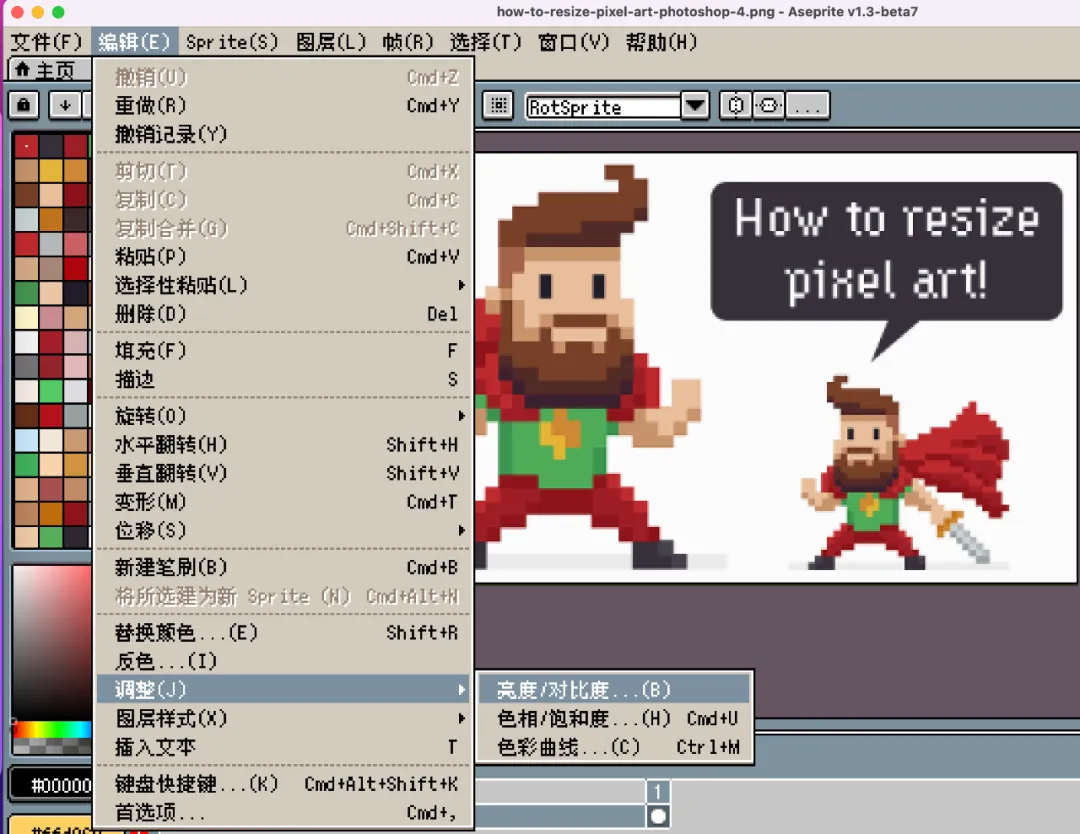Expand the 位移(S) submenu
Image resolution: width=1080 pixels, height=834 pixels.
pos(283,530)
